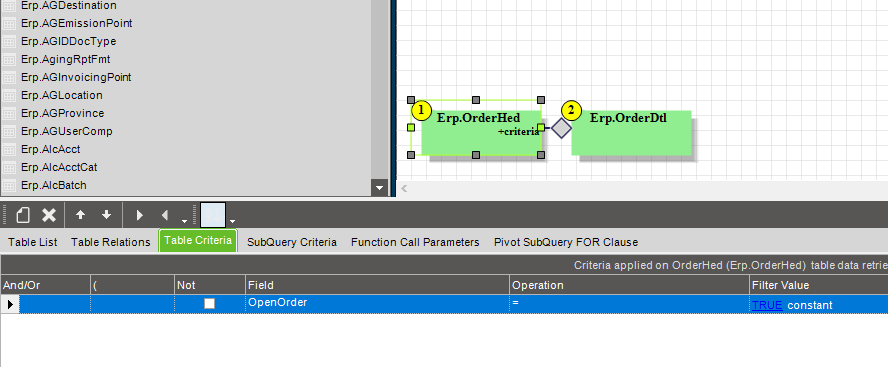The image size is (888, 367).
Task: Click the OpenOrder field cell
Action: 377,304
